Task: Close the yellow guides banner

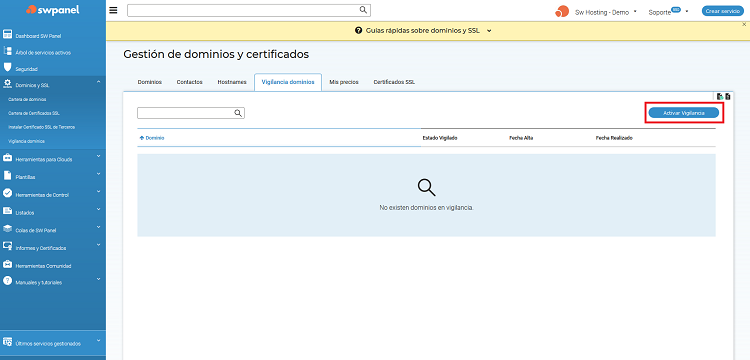Action: pyautogui.click(x=744, y=24)
